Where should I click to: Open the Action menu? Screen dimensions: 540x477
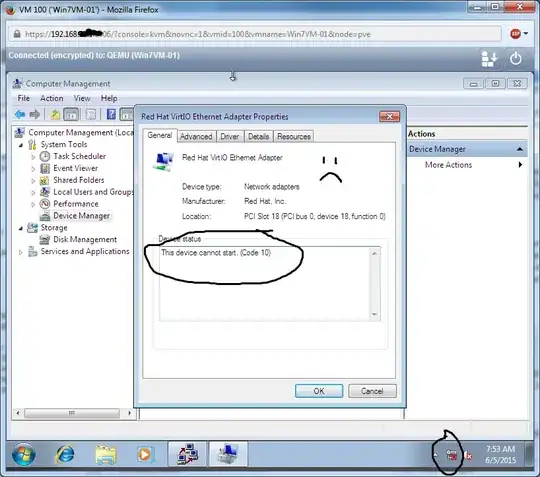(x=52, y=98)
